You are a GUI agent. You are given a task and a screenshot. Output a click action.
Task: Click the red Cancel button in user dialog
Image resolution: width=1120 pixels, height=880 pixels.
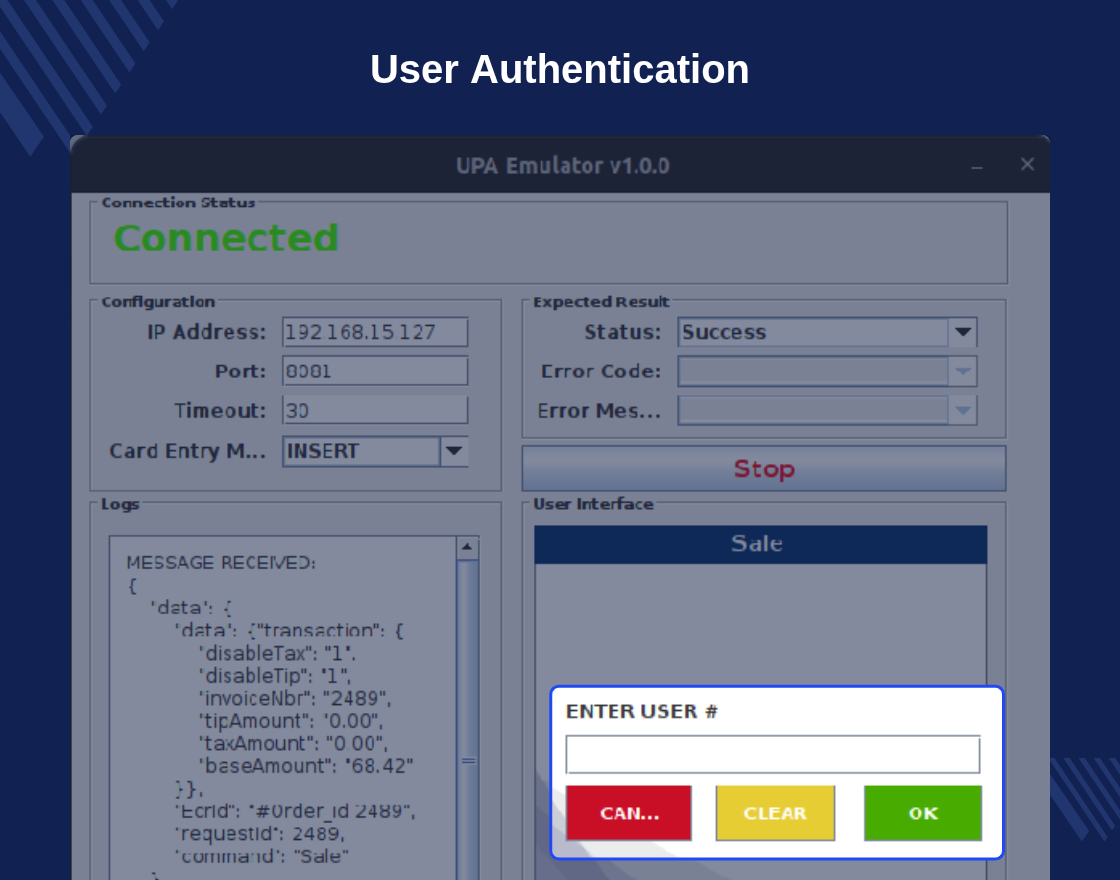[629, 813]
